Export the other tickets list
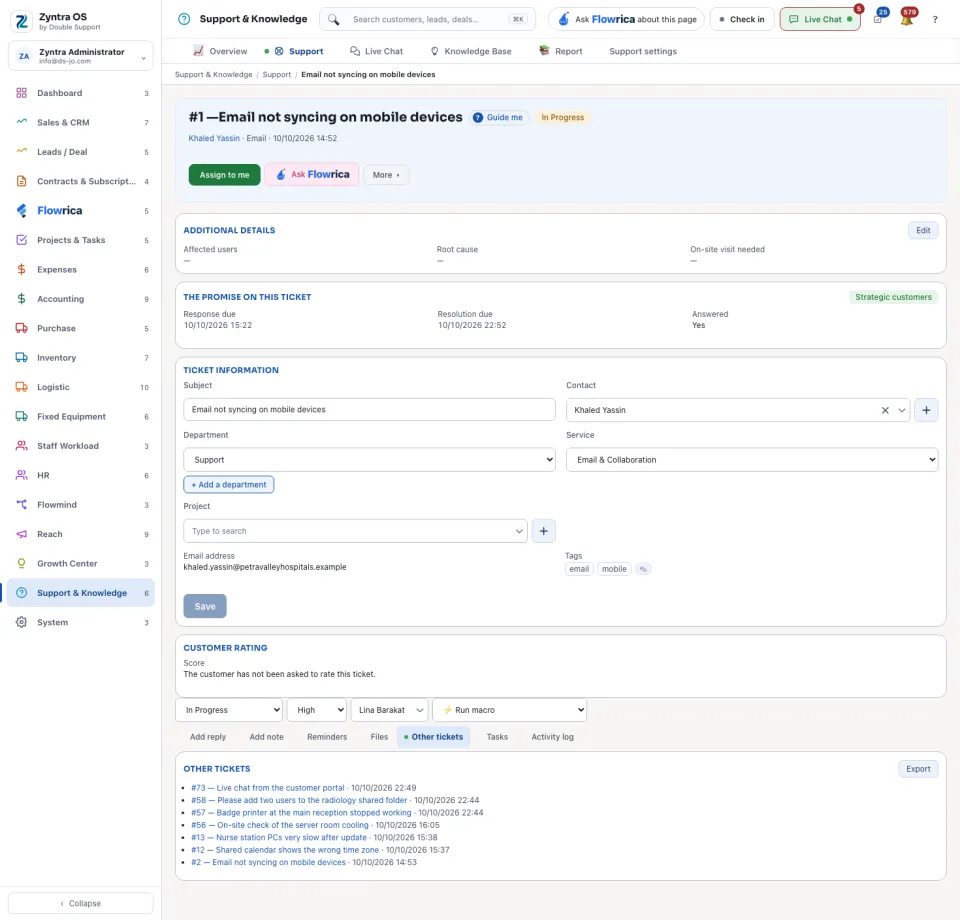Image resolution: width=960 pixels, height=920 pixels. click(x=918, y=769)
